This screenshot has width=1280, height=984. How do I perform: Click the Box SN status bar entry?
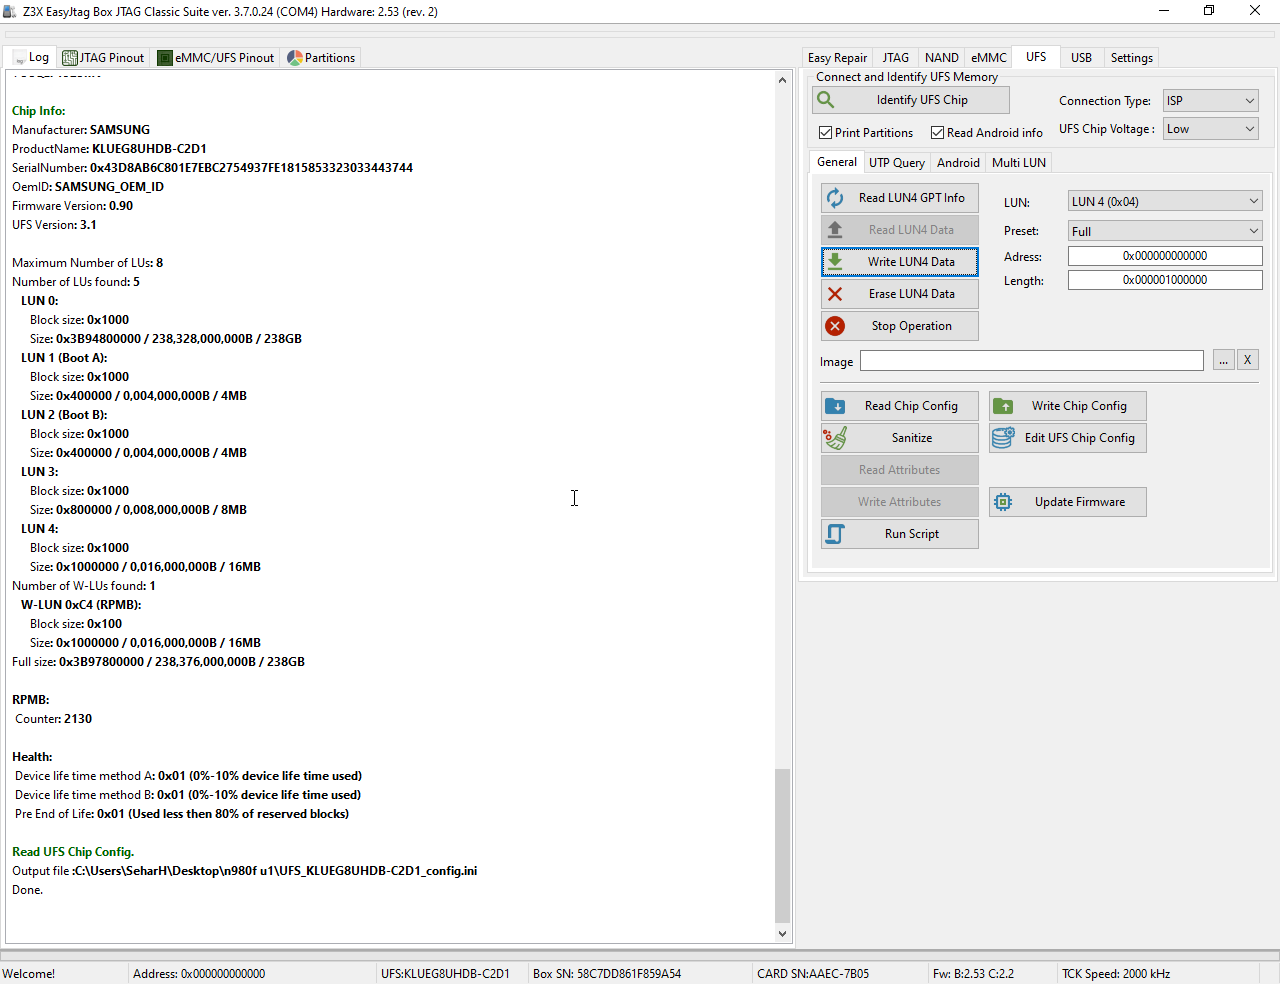coord(607,974)
